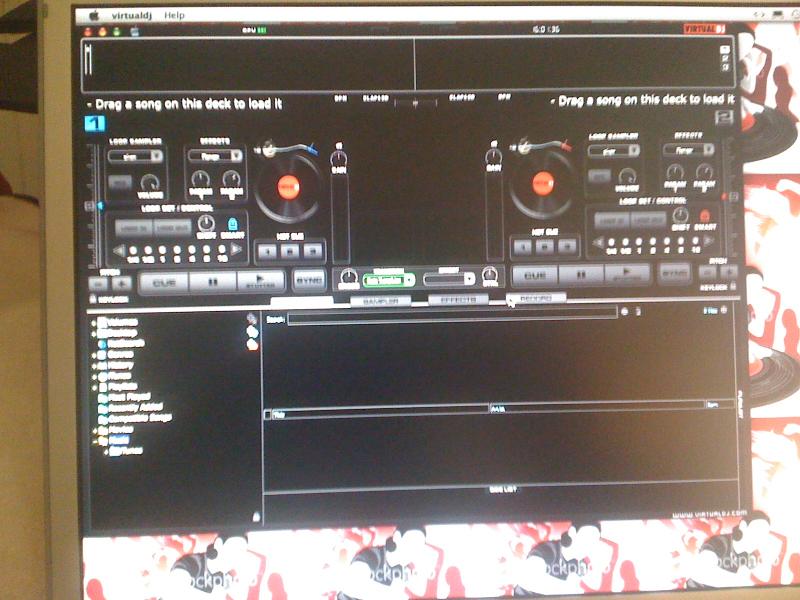800x600 pixels.
Task: Click the top icon on the folder panel edge
Action: coord(251,319)
